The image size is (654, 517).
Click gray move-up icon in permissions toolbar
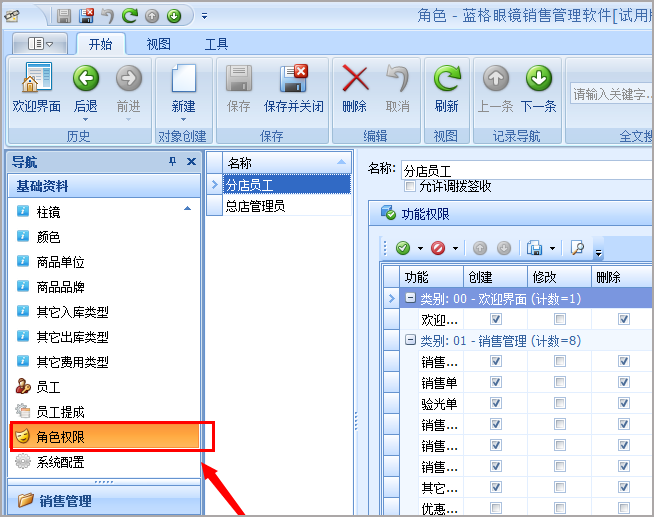pyautogui.click(x=480, y=248)
